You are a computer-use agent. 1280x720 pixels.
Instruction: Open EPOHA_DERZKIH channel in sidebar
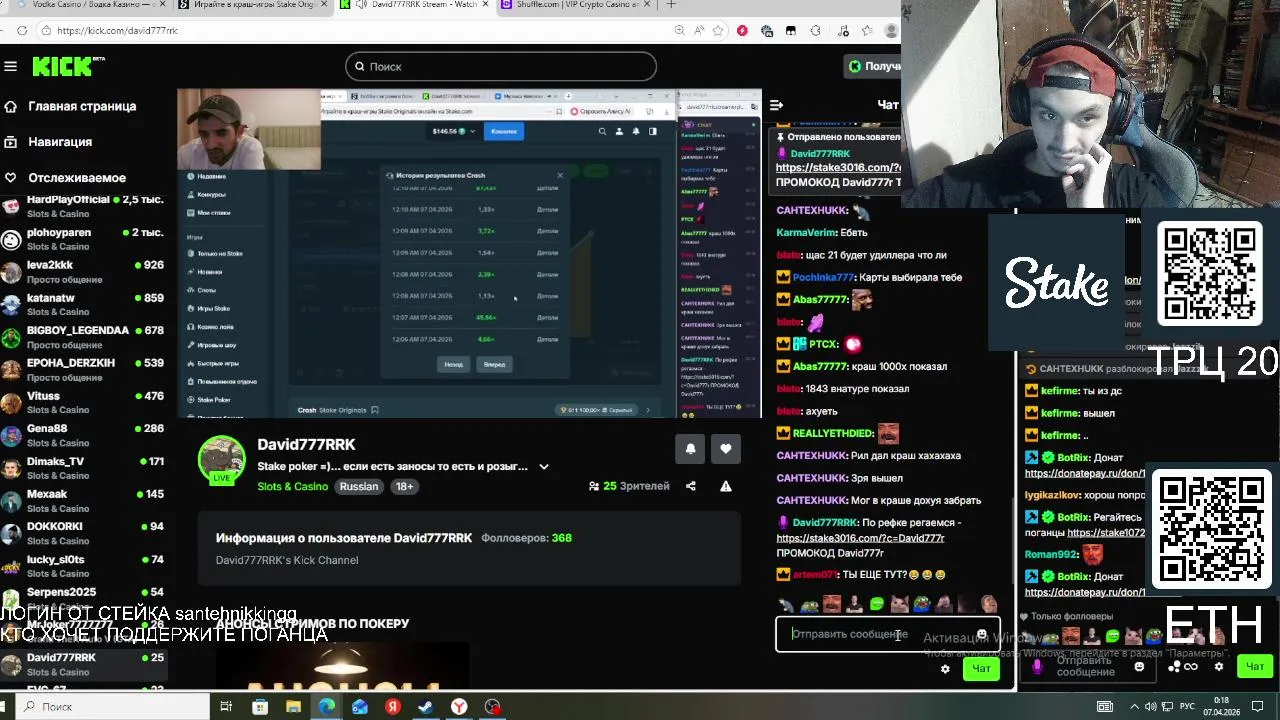point(83,370)
